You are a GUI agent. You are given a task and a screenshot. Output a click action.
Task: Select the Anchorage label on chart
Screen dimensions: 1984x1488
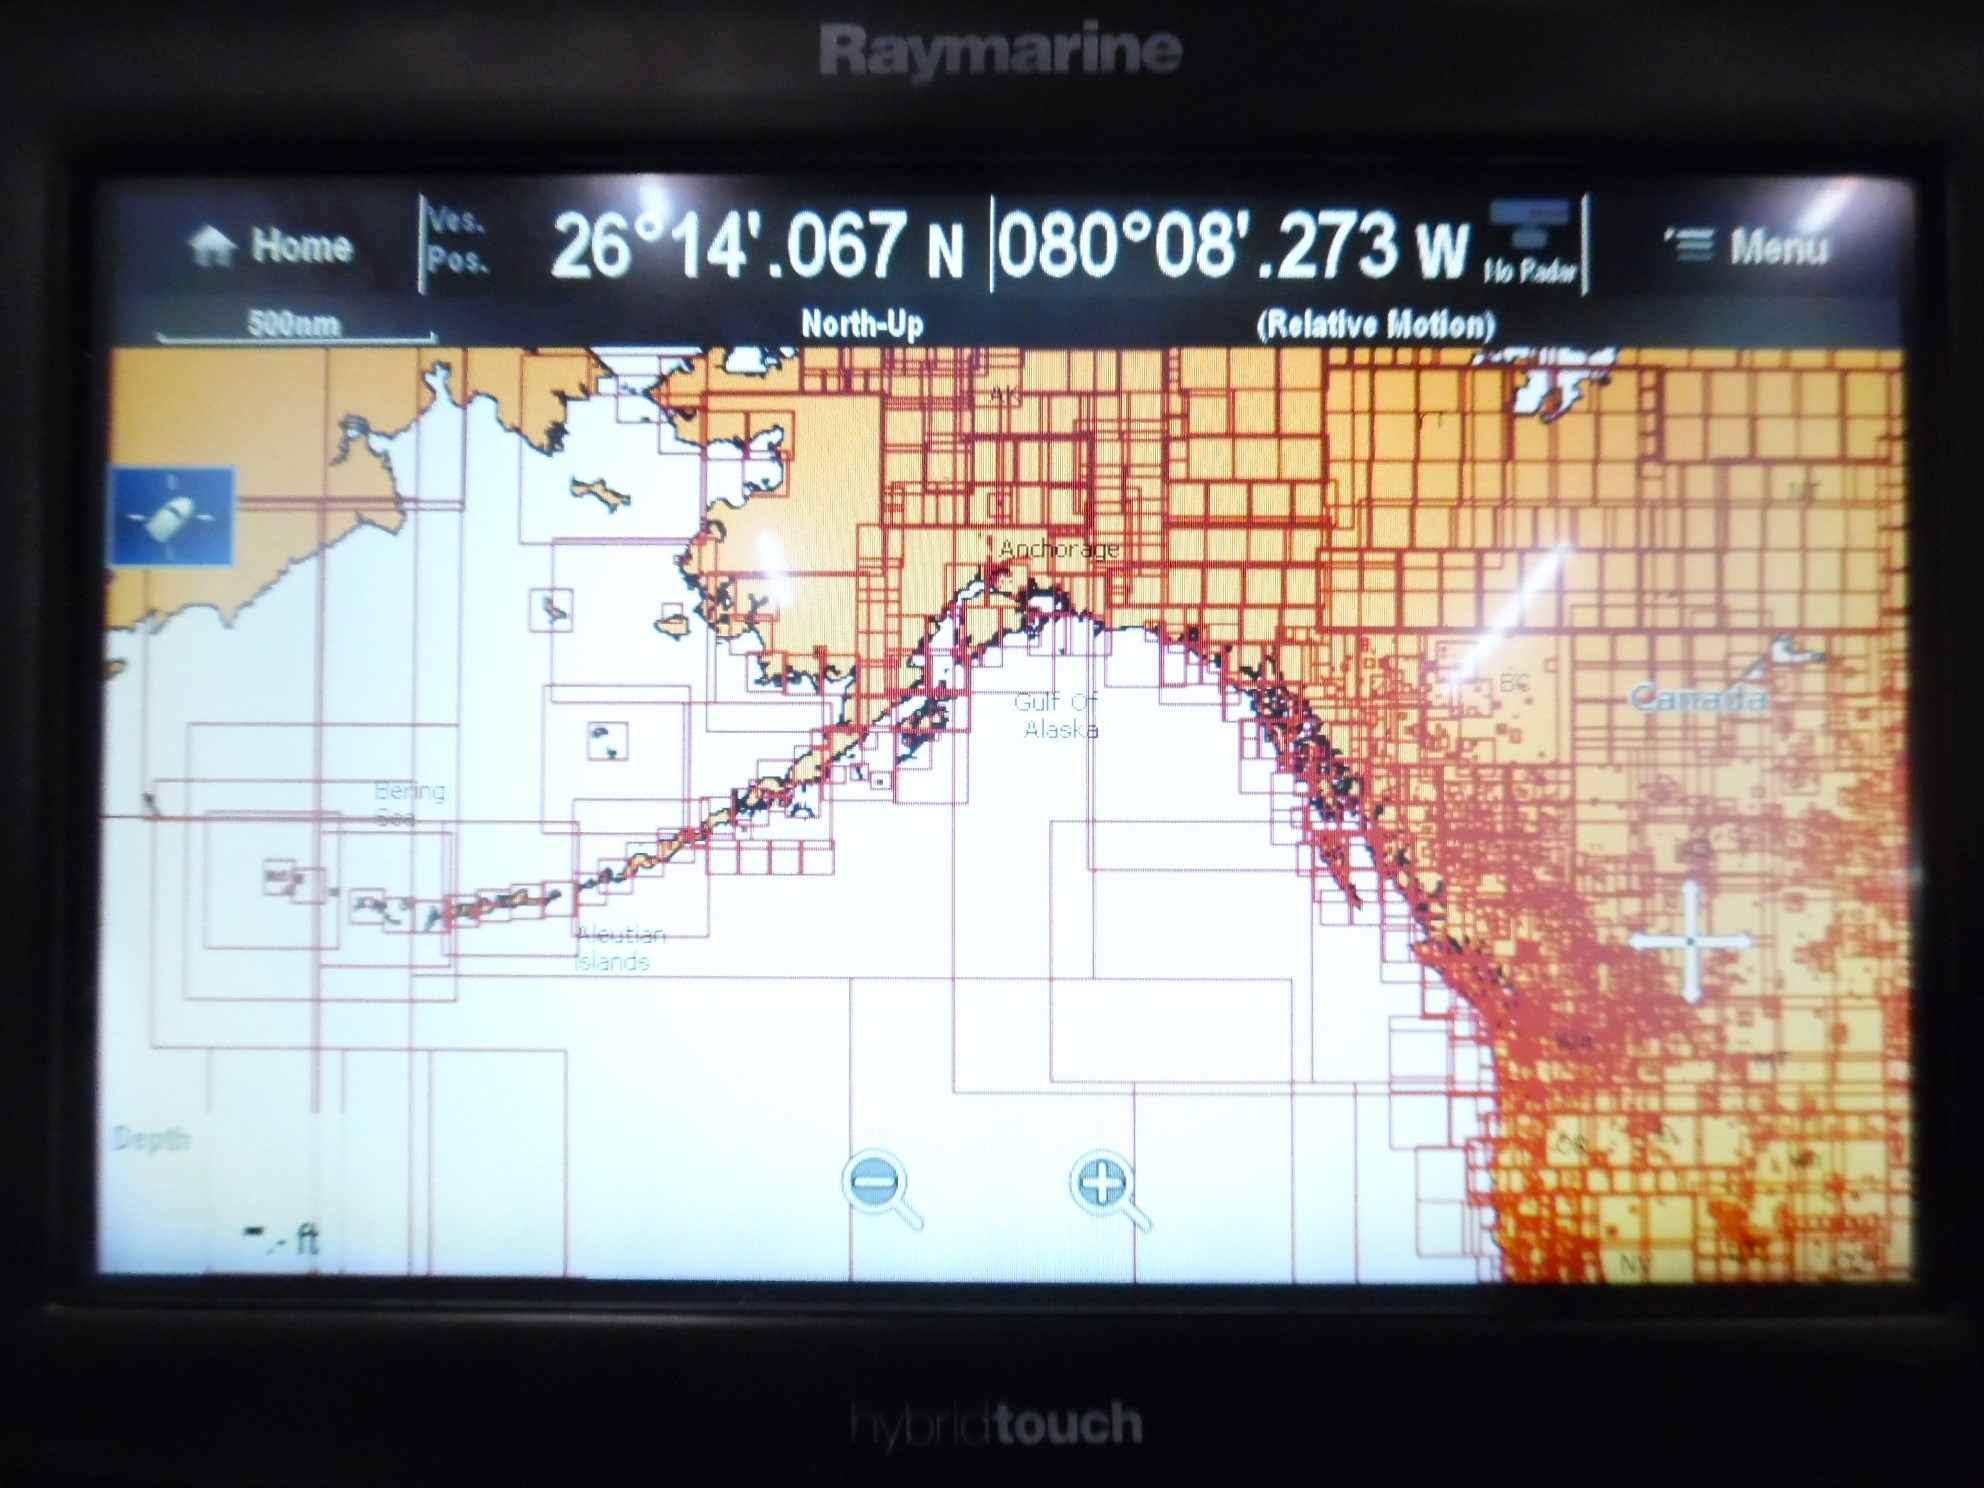(1058, 549)
